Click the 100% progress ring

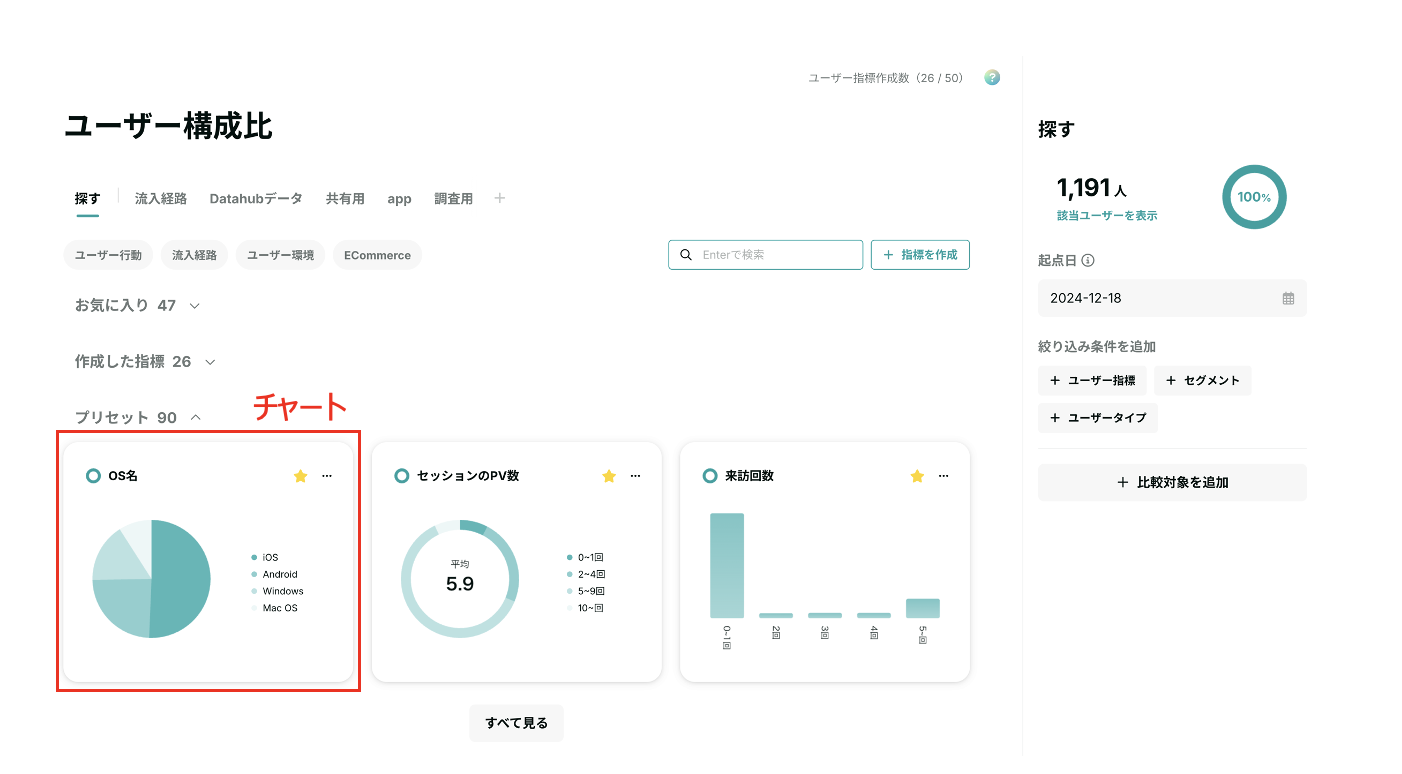[1254, 197]
